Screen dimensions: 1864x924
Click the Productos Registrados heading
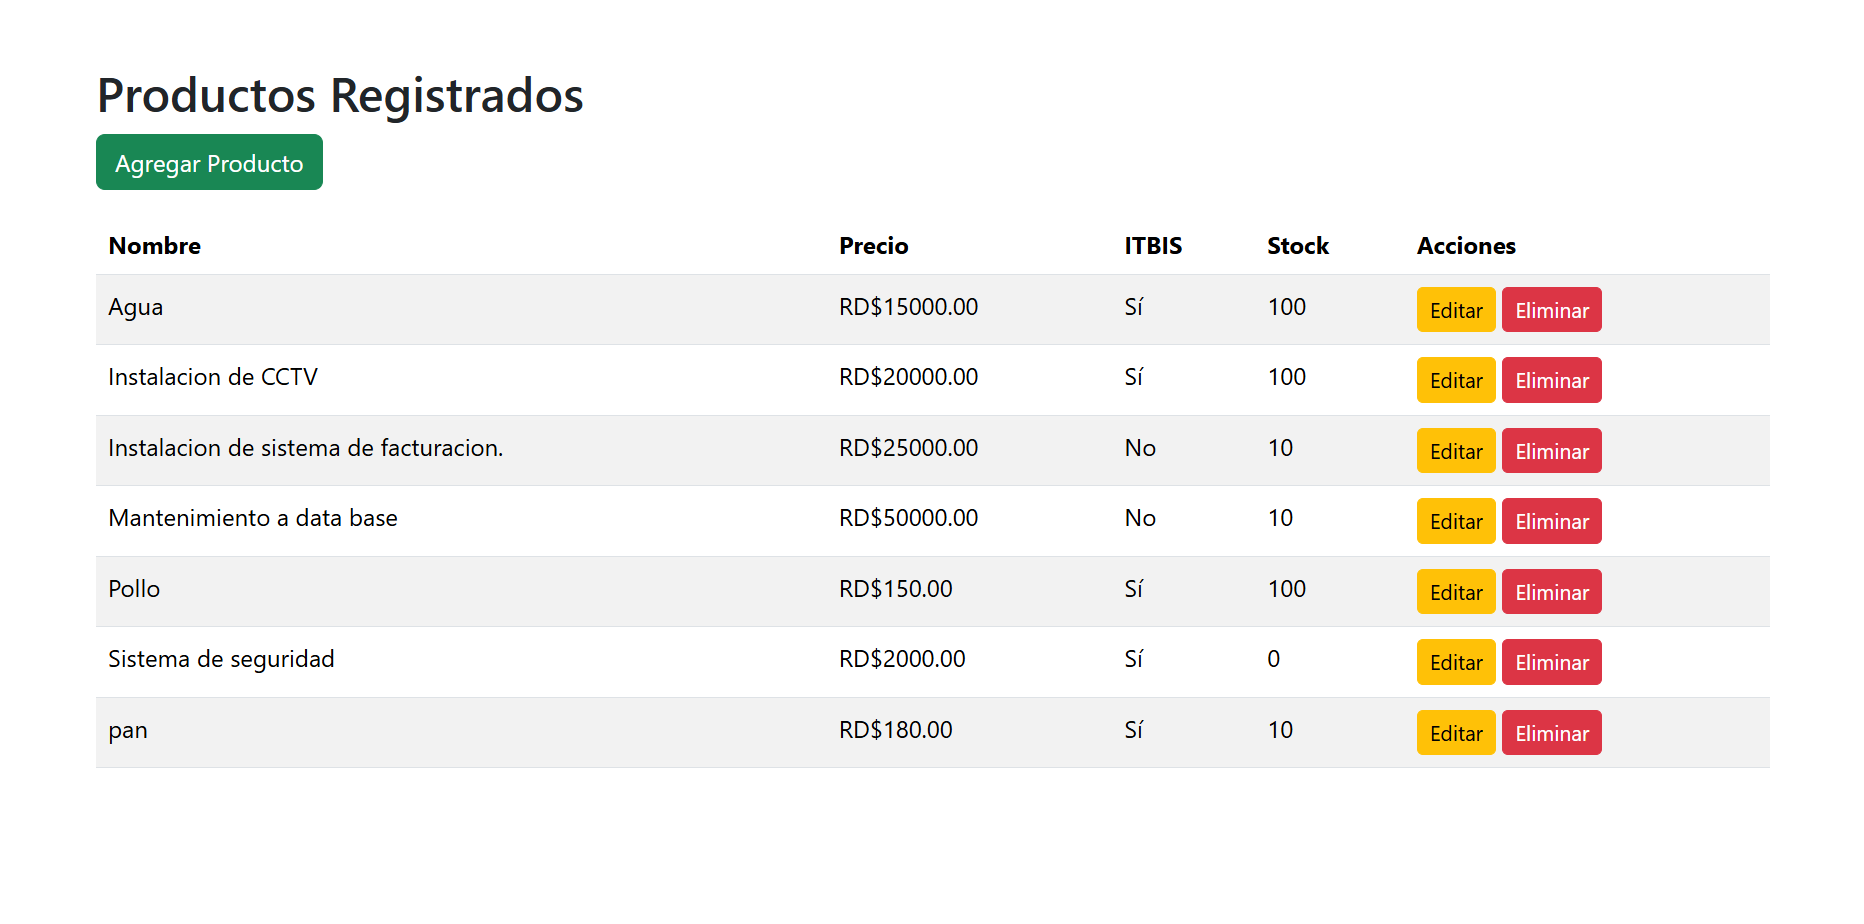[340, 96]
